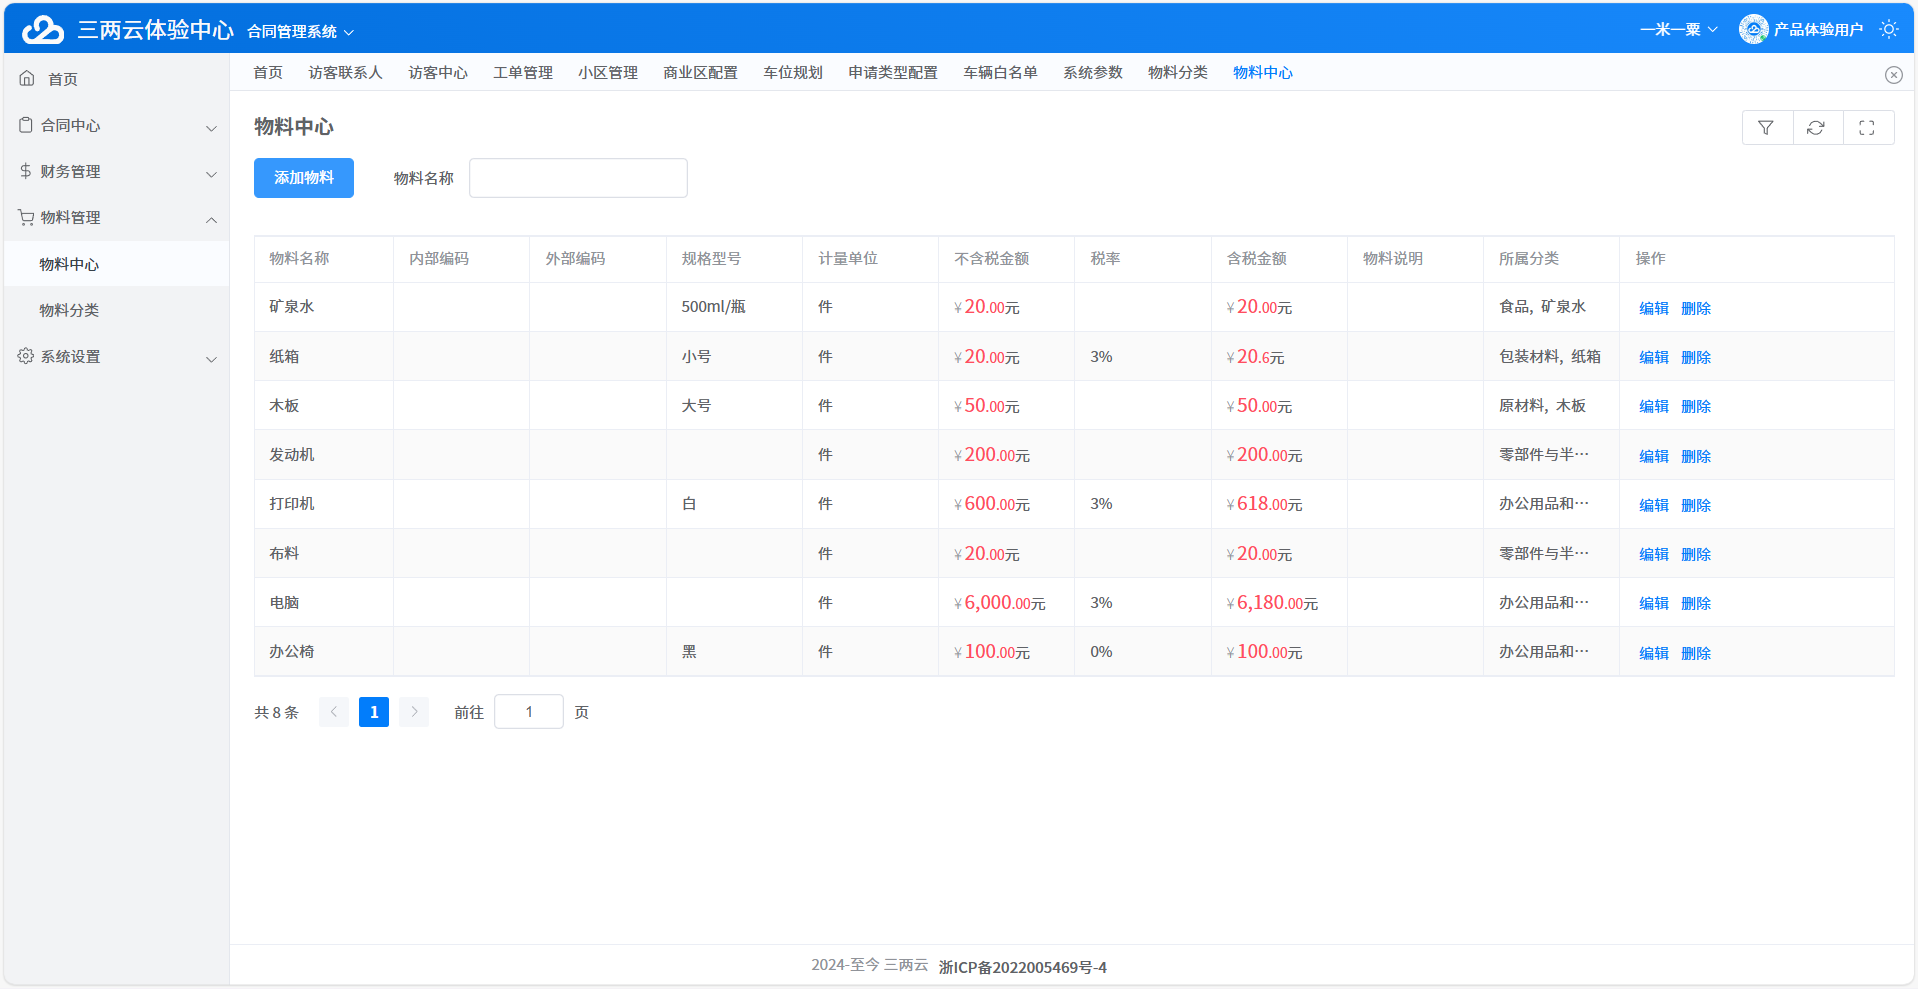The width and height of the screenshot is (1918, 989).
Task: Close all tabs with circled X icon
Action: pos(1894,75)
